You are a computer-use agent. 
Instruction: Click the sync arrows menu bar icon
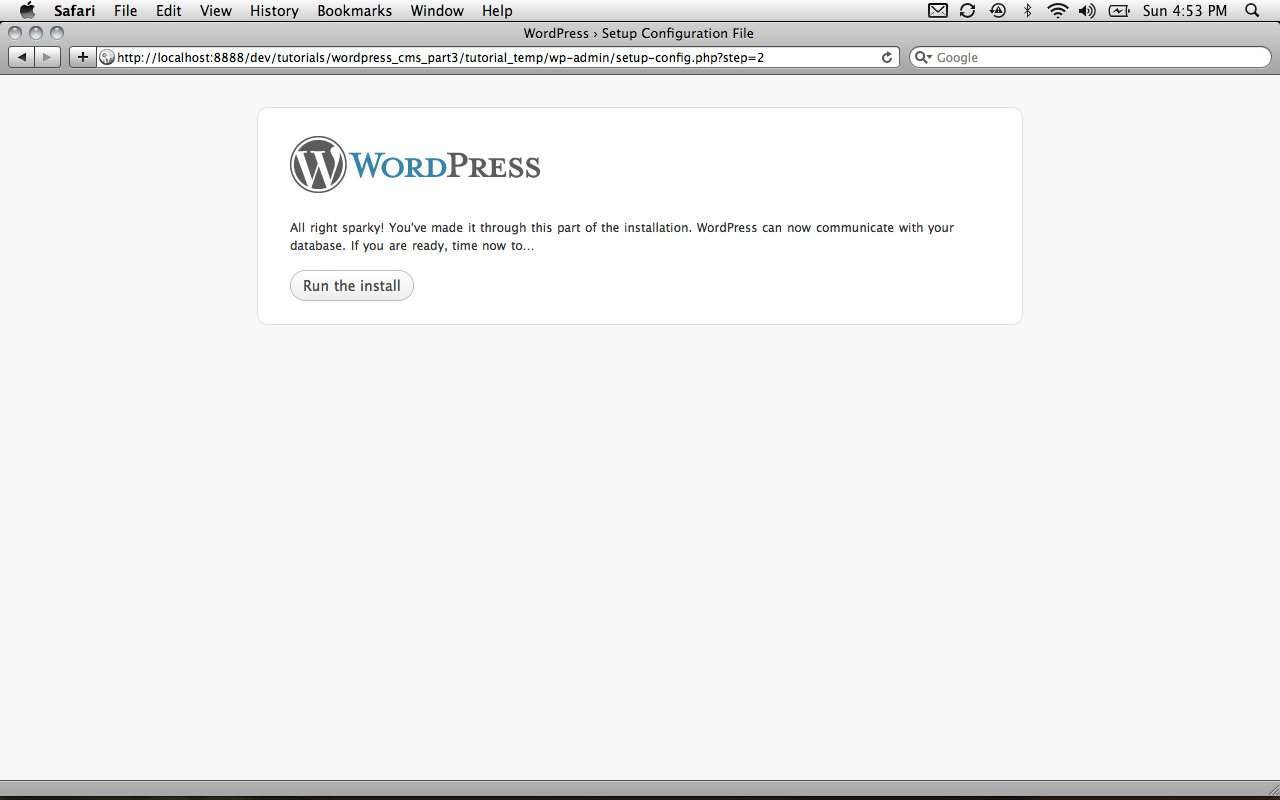967,11
